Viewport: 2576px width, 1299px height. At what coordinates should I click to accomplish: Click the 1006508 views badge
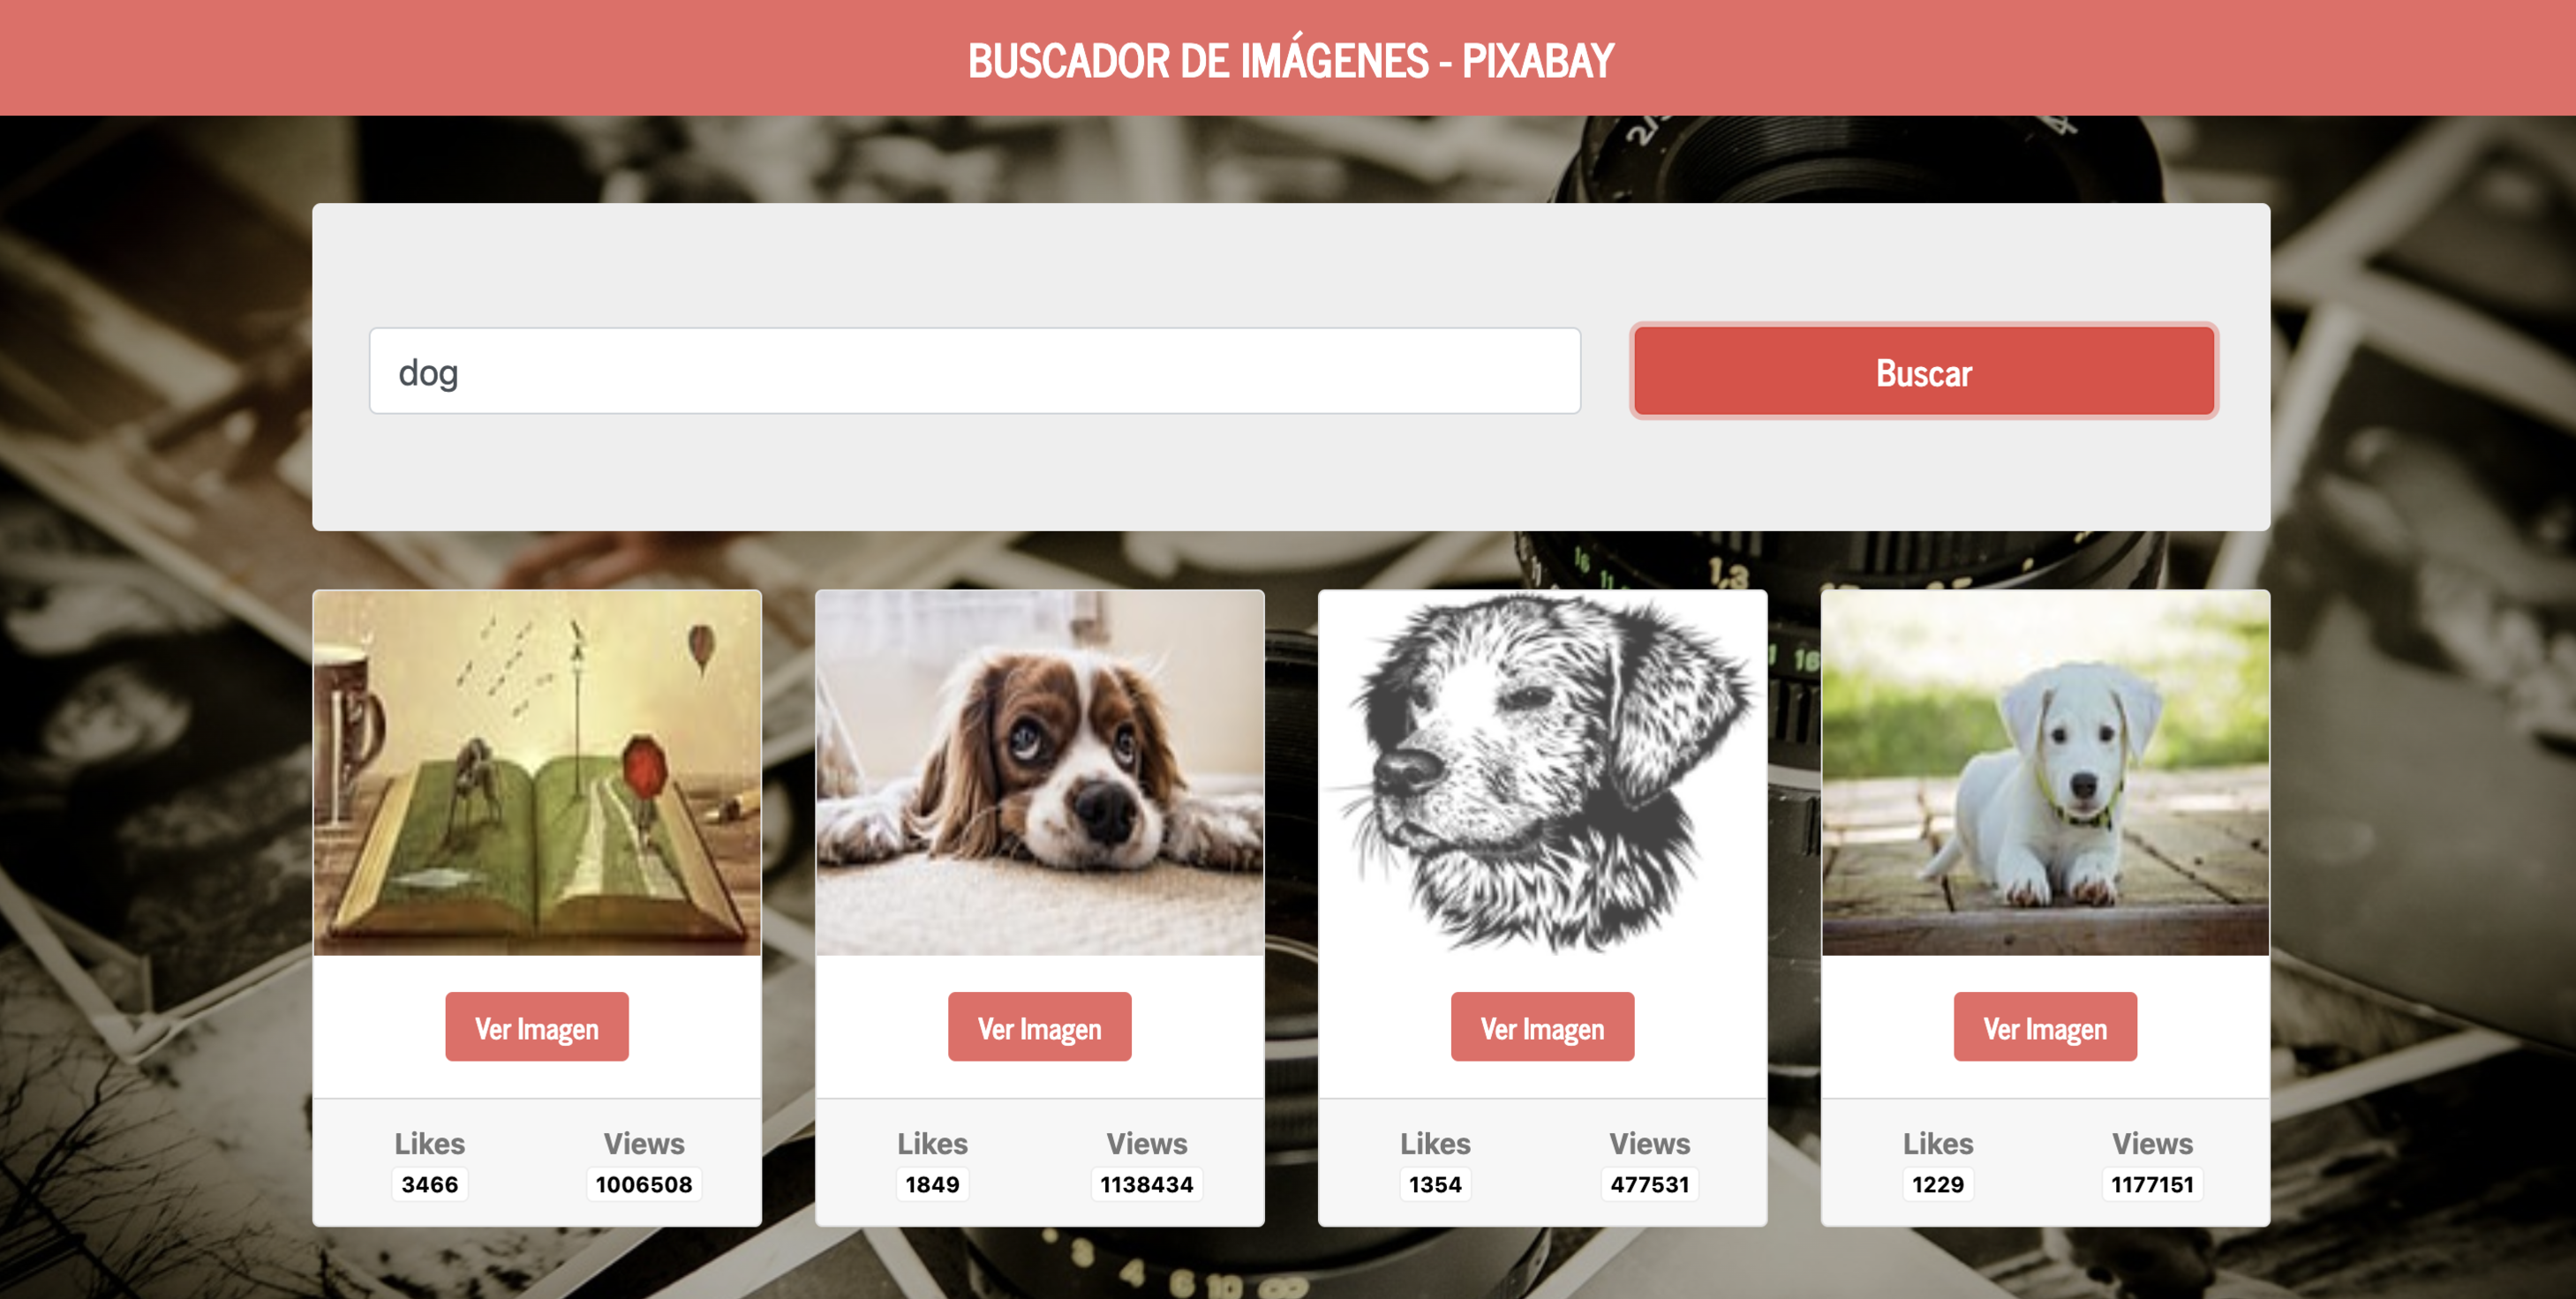(x=644, y=1184)
